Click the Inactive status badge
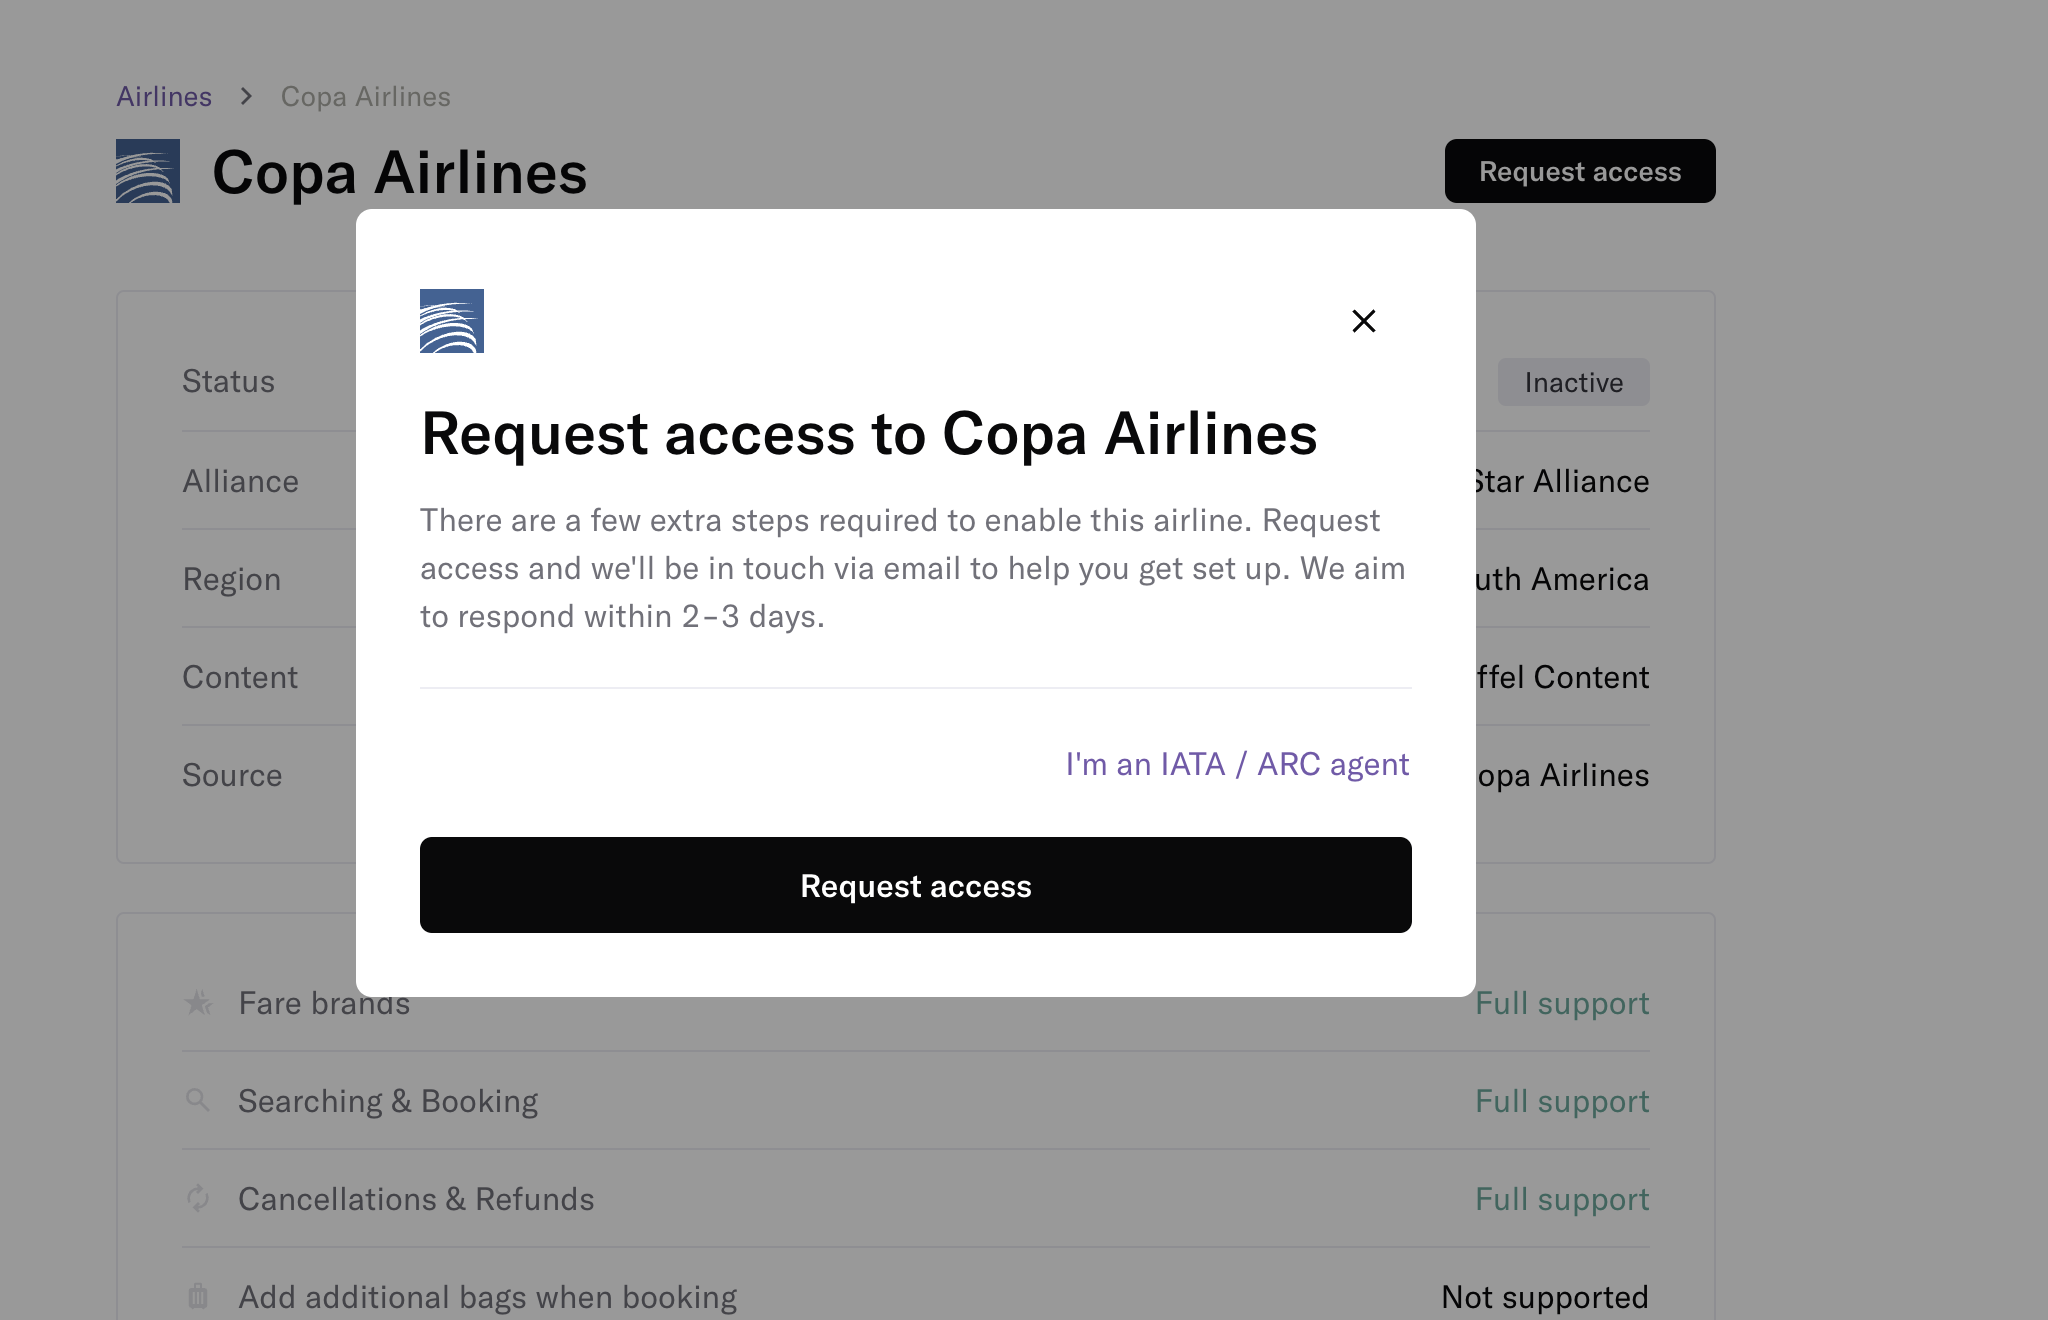Image resolution: width=2048 pixels, height=1320 pixels. 1574,382
